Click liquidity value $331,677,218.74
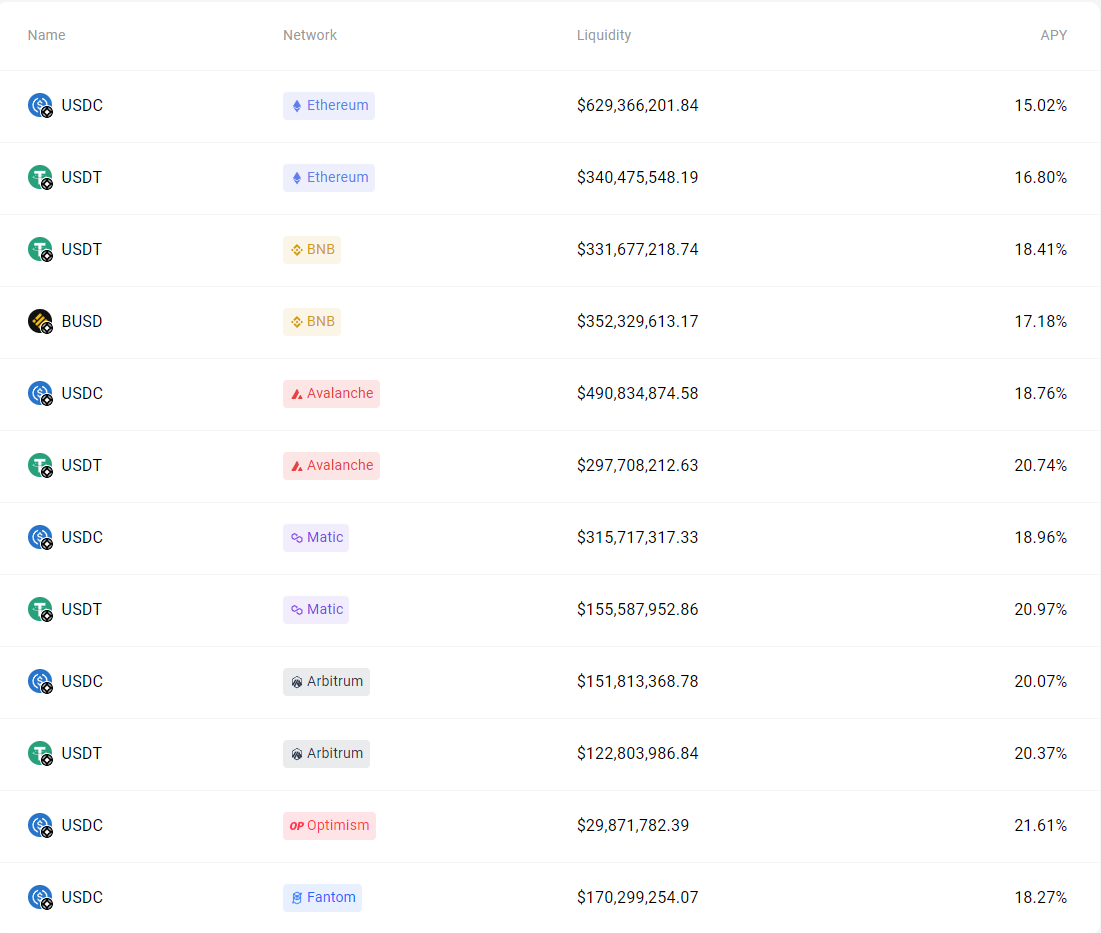The width and height of the screenshot is (1101, 933). pyautogui.click(x=638, y=249)
